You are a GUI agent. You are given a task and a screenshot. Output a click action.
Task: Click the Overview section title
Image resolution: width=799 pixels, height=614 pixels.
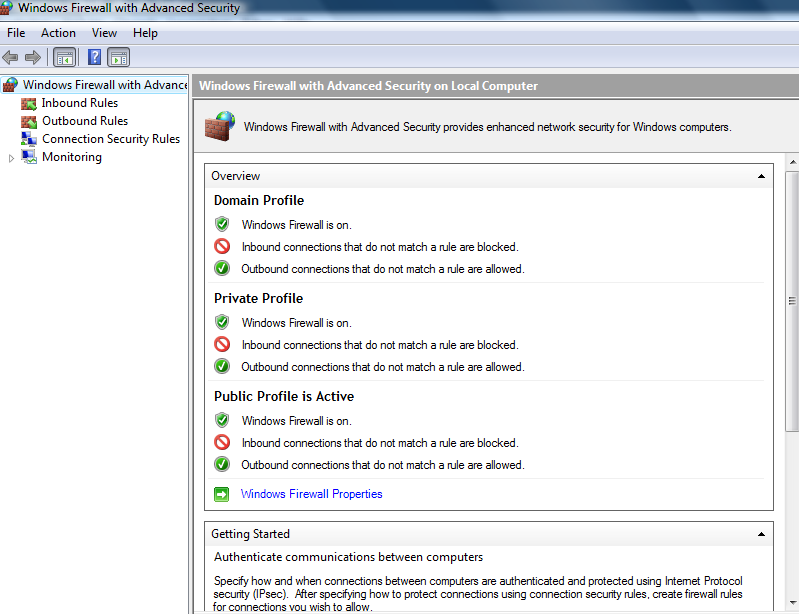click(235, 176)
